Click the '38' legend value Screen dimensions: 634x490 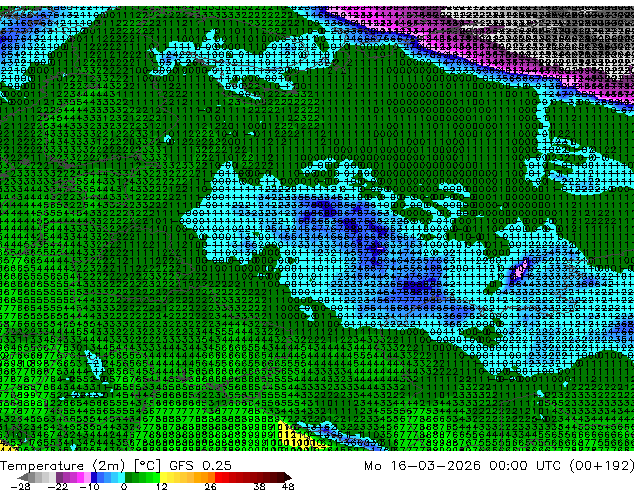pyautogui.click(x=260, y=486)
